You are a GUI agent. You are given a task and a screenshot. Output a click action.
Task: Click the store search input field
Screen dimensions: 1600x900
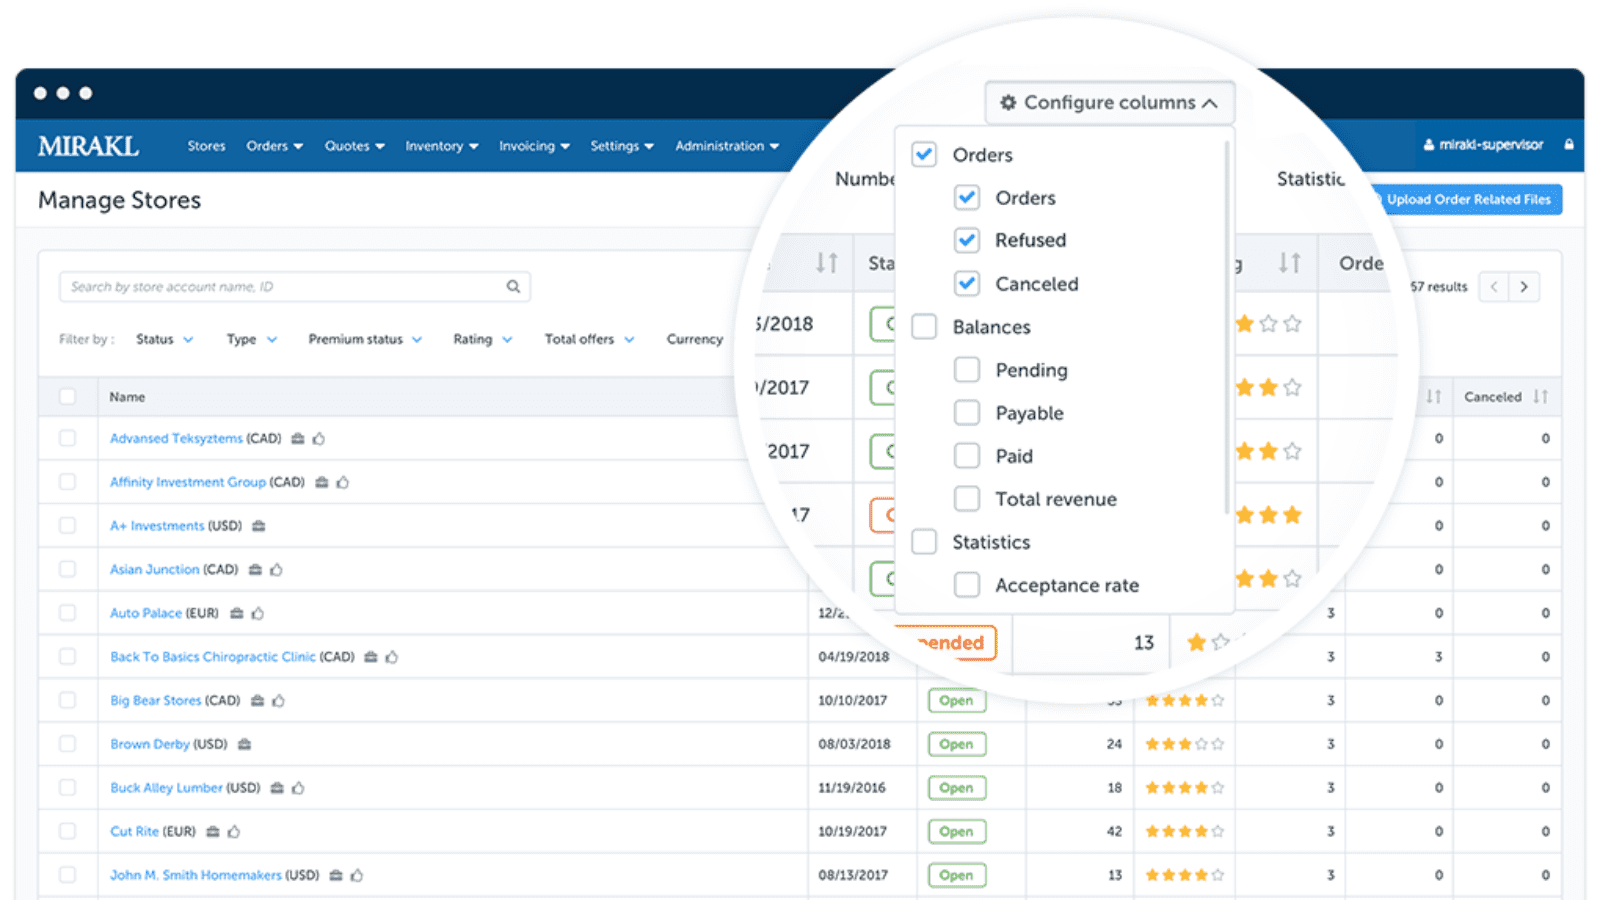295,287
